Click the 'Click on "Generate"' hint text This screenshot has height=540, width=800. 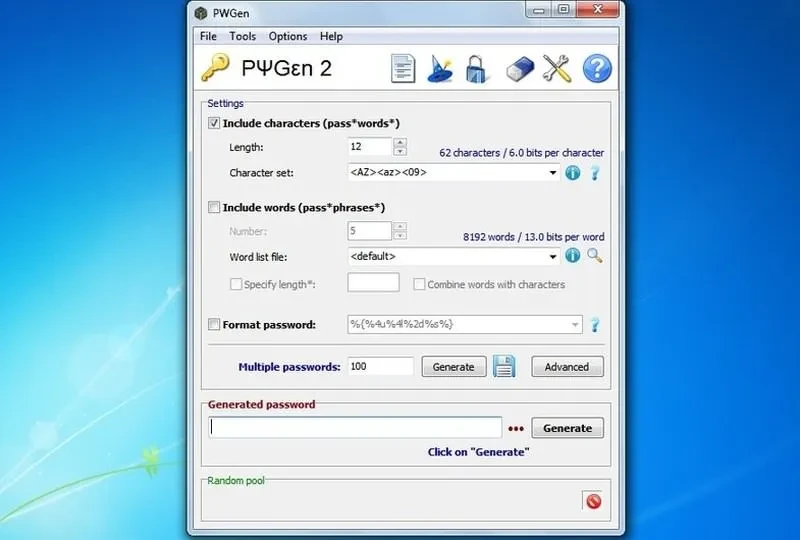coord(479,452)
